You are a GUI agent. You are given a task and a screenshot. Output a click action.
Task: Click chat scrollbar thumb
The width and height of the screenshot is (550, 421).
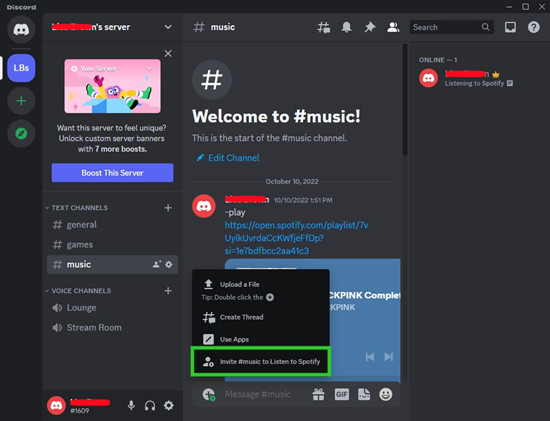pyautogui.click(x=405, y=99)
